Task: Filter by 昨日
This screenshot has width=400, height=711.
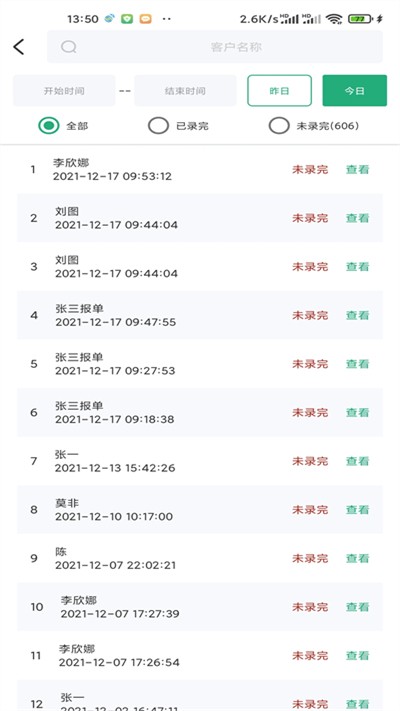Action: [279, 91]
